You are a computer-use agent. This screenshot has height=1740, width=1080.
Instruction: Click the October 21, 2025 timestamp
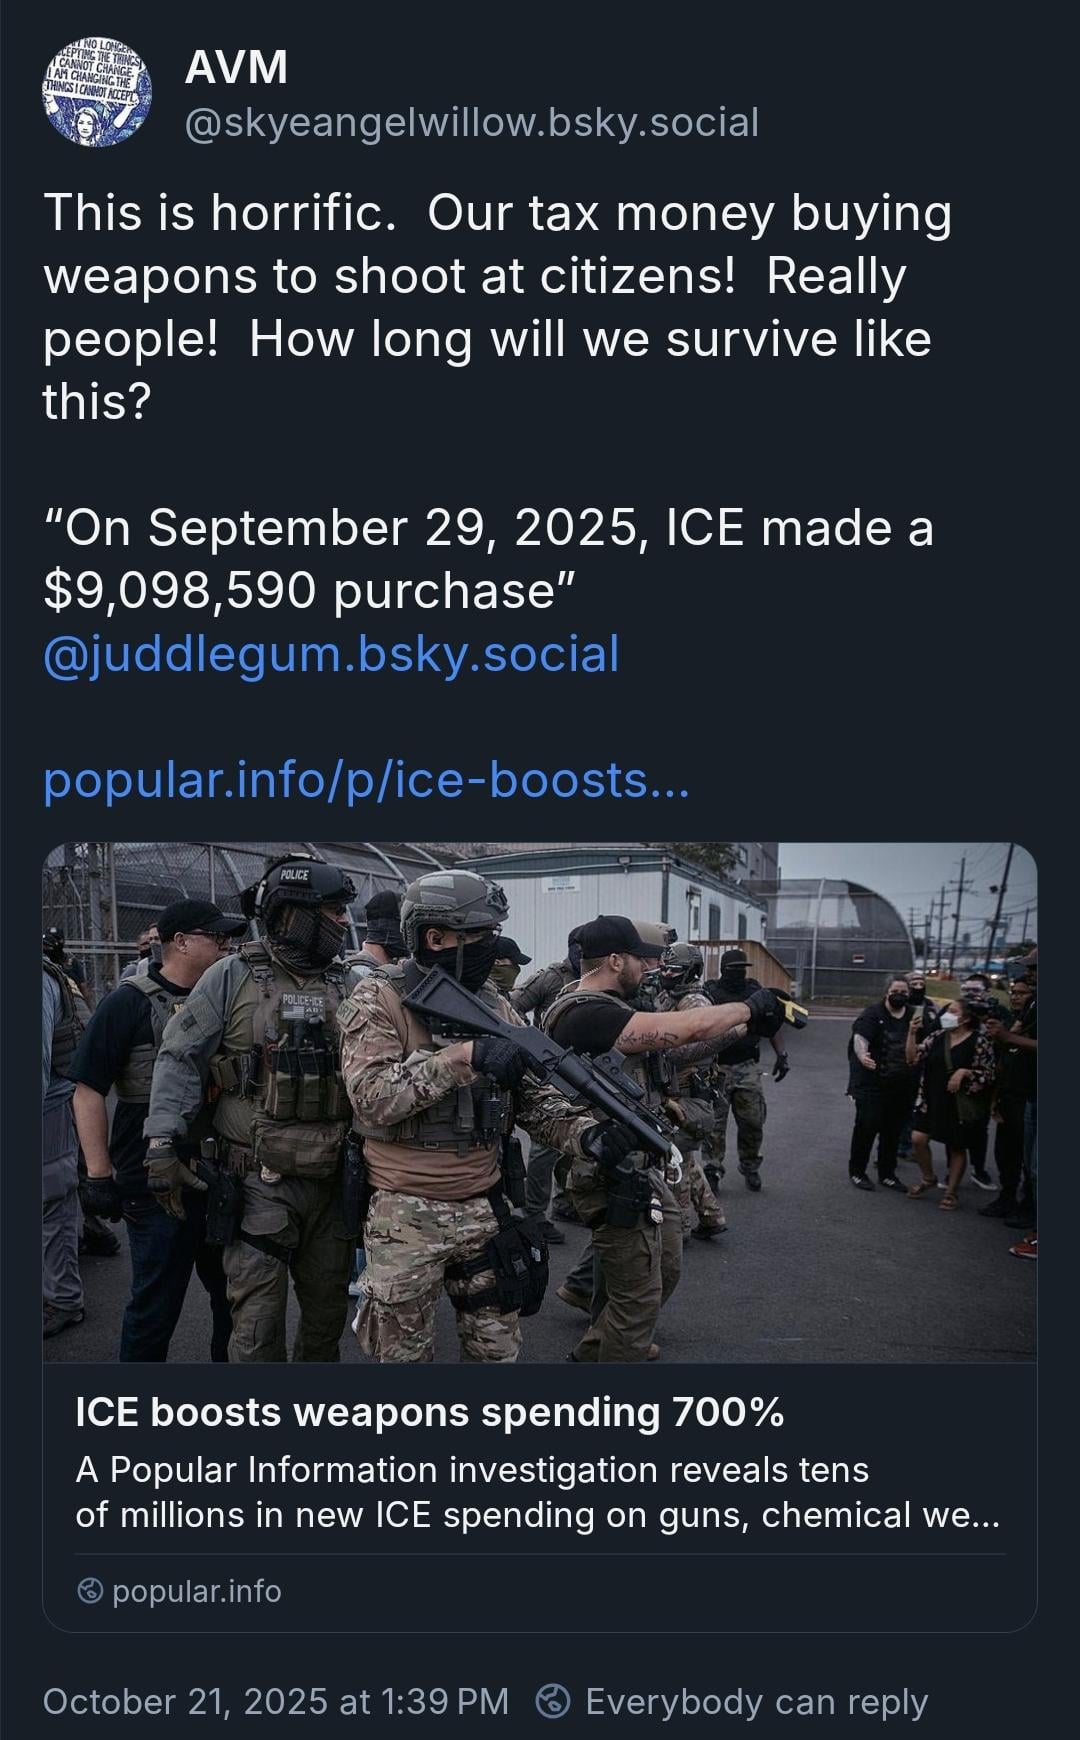tap(275, 1701)
